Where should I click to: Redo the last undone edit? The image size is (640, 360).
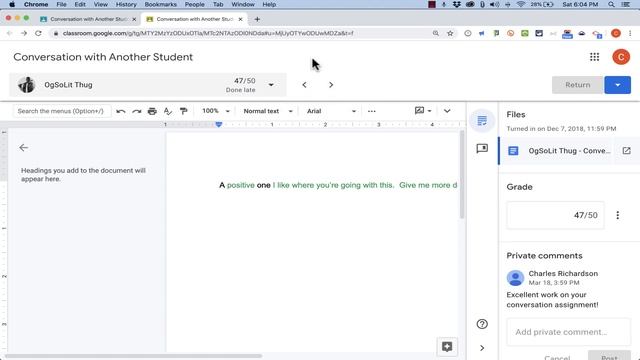pos(136,111)
